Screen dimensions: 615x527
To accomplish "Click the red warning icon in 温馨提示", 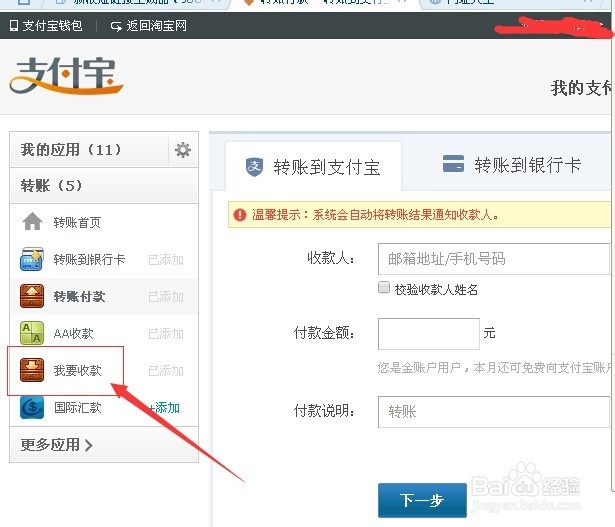I will click(240, 215).
